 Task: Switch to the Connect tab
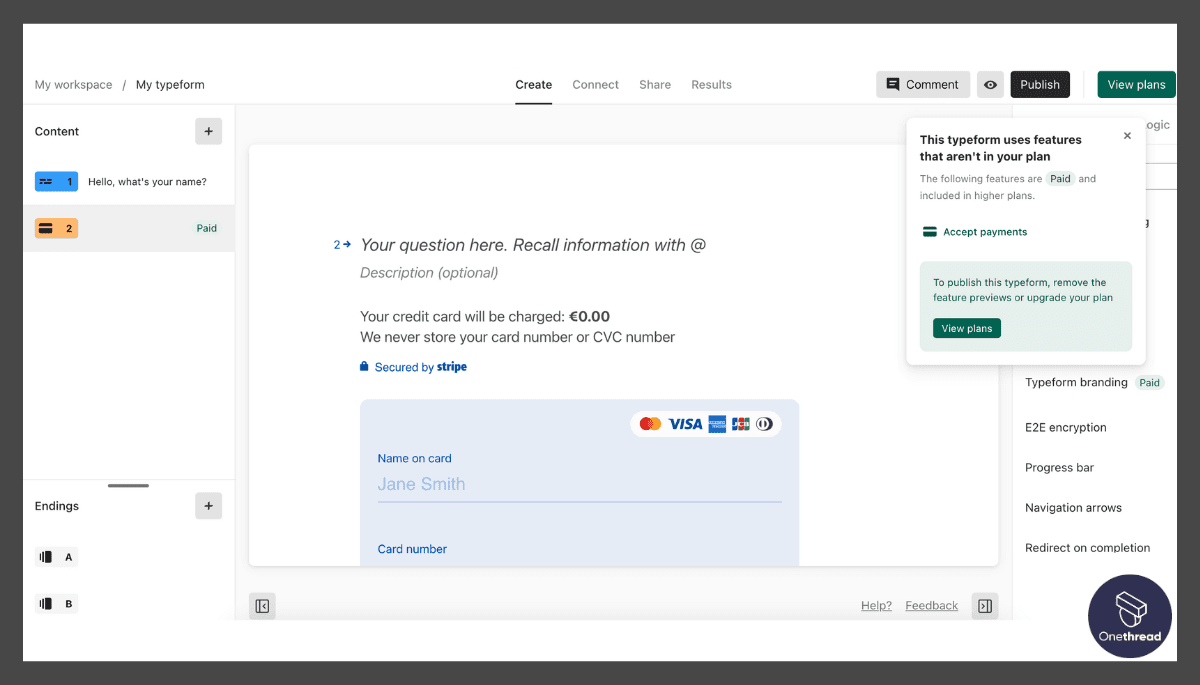click(595, 85)
